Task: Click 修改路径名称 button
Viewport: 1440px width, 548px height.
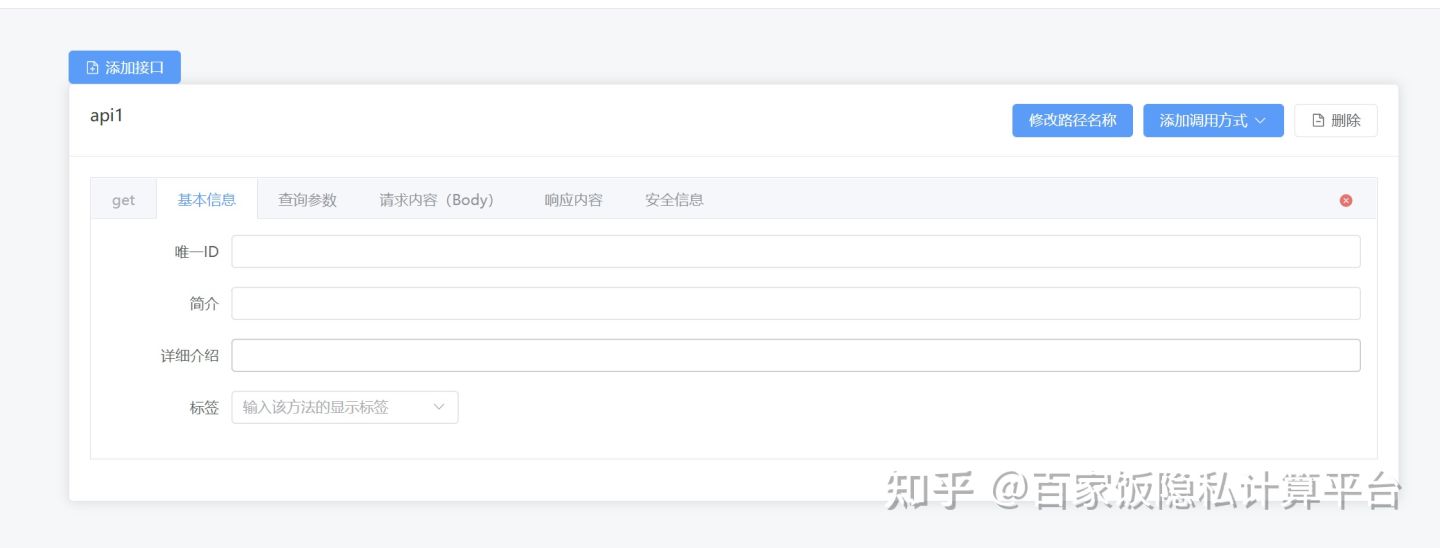Action: click(x=1072, y=120)
